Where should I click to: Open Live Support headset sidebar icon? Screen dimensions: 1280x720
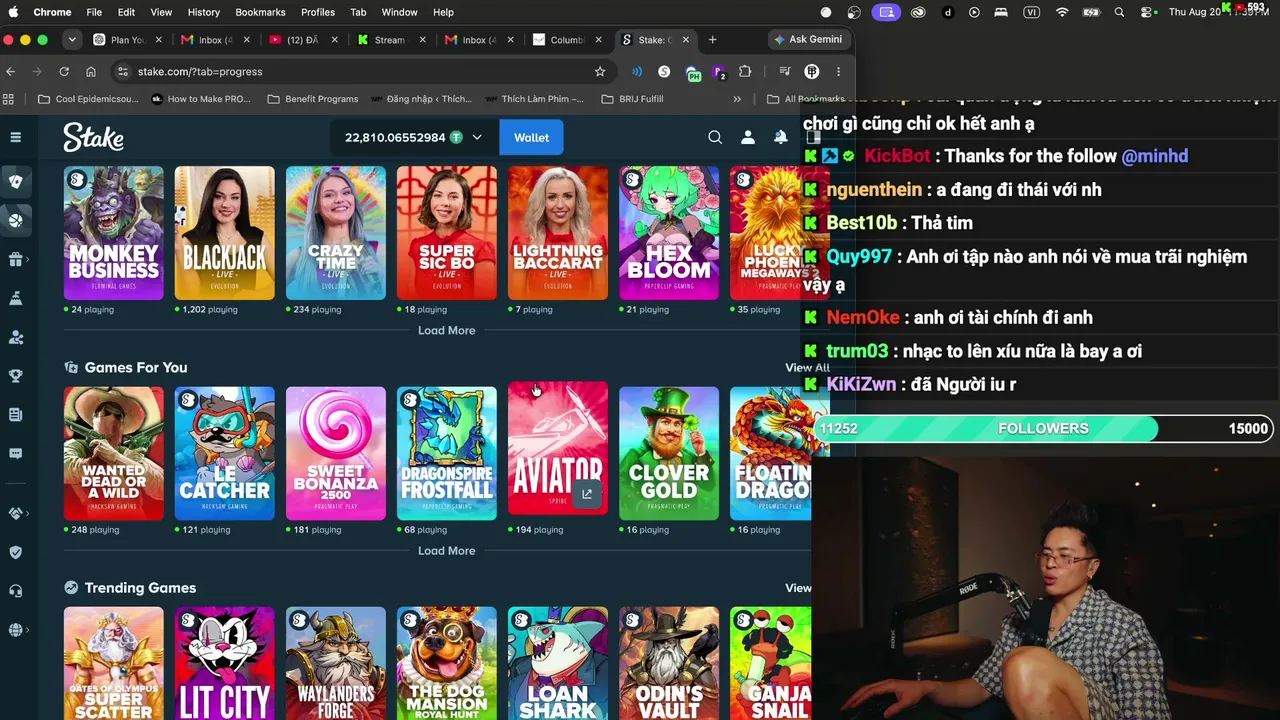tap(16, 591)
